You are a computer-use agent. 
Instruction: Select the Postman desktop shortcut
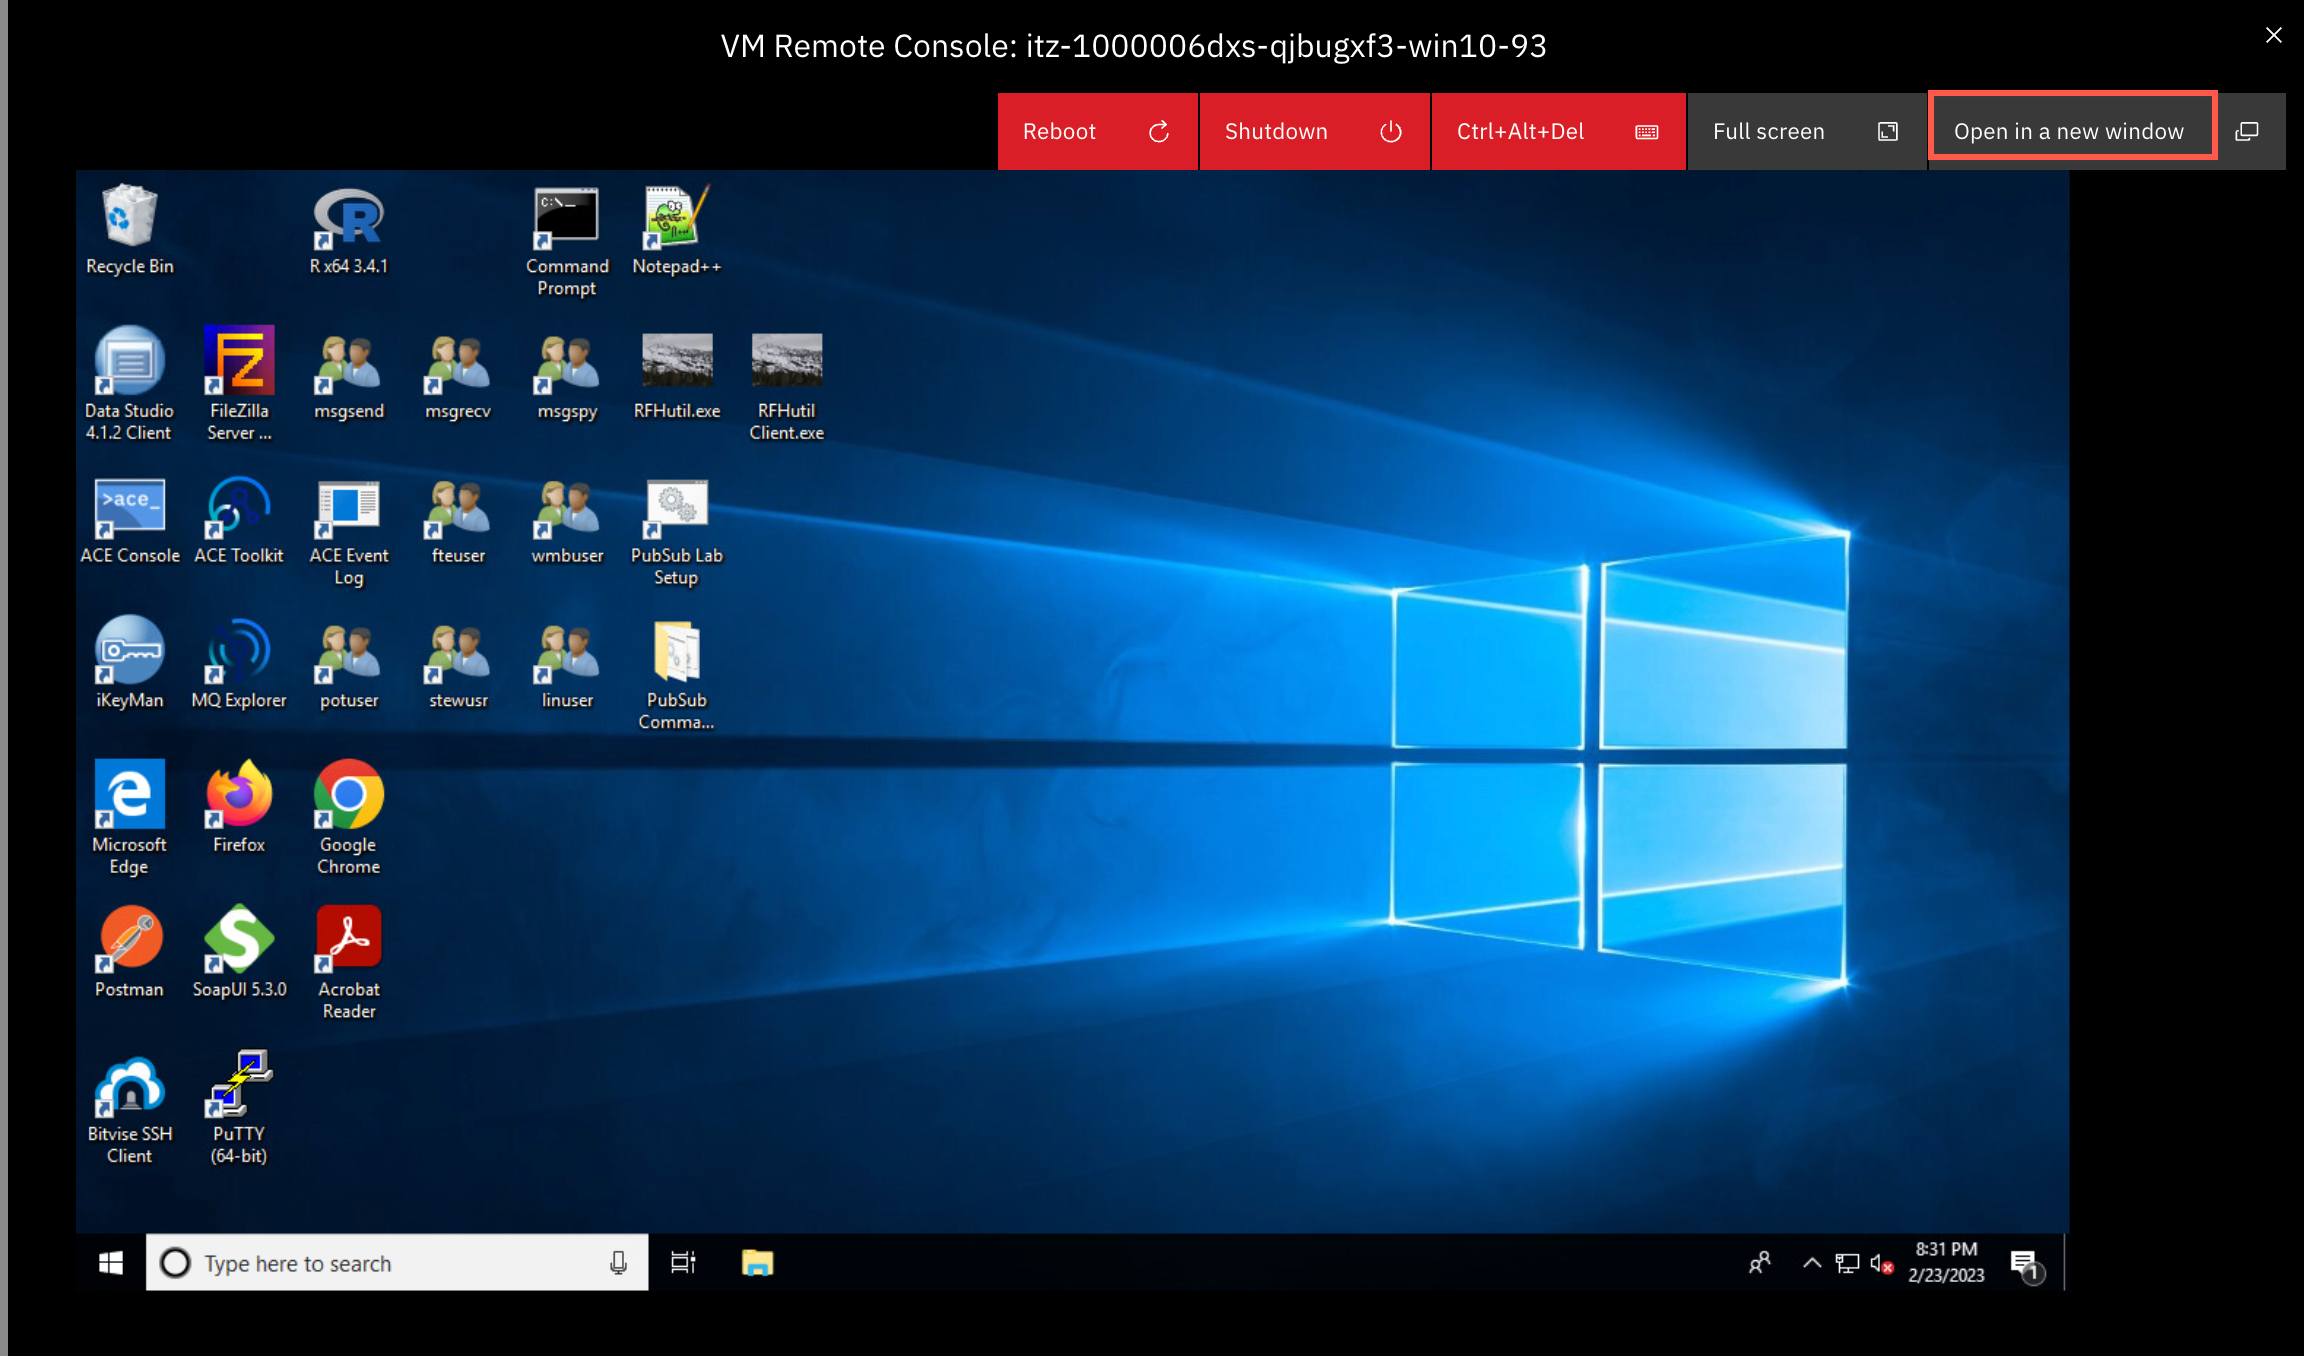coord(130,952)
